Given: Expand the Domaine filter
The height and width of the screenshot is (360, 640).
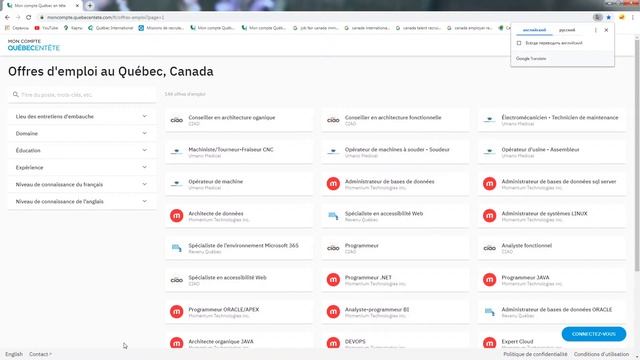Looking at the screenshot, I should pos(82,133).
